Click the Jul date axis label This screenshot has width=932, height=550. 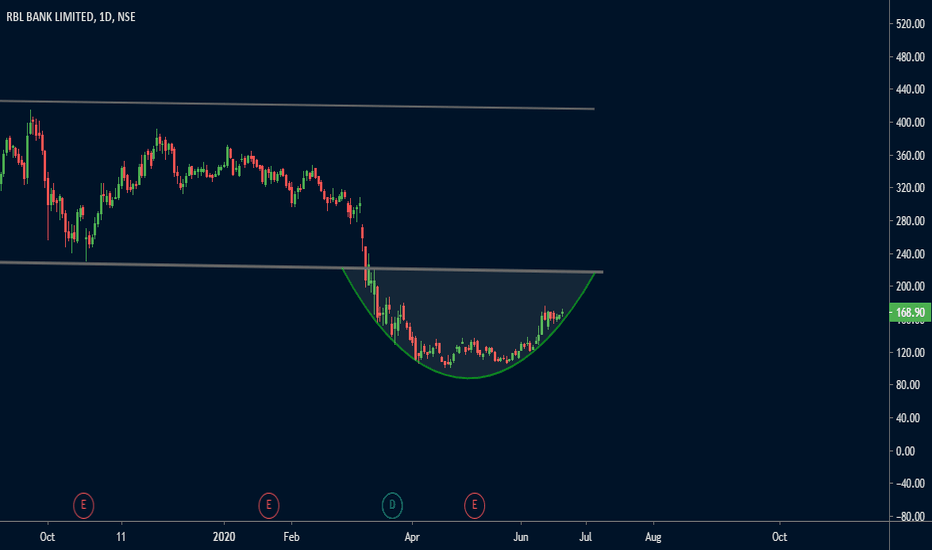pyautogui.click(x=585, y=537)
